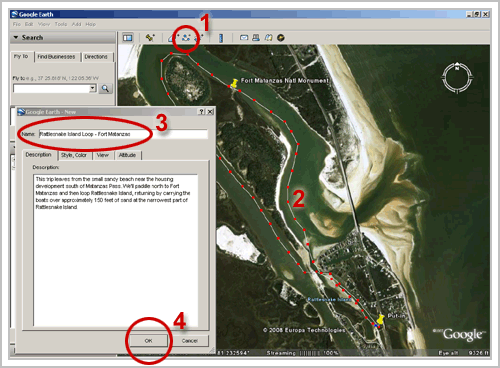The height and width of the screenshot is (368, 500).
Task: Open View in Google Maps icon
Action: pyautogui.click(x=268, y=38)
